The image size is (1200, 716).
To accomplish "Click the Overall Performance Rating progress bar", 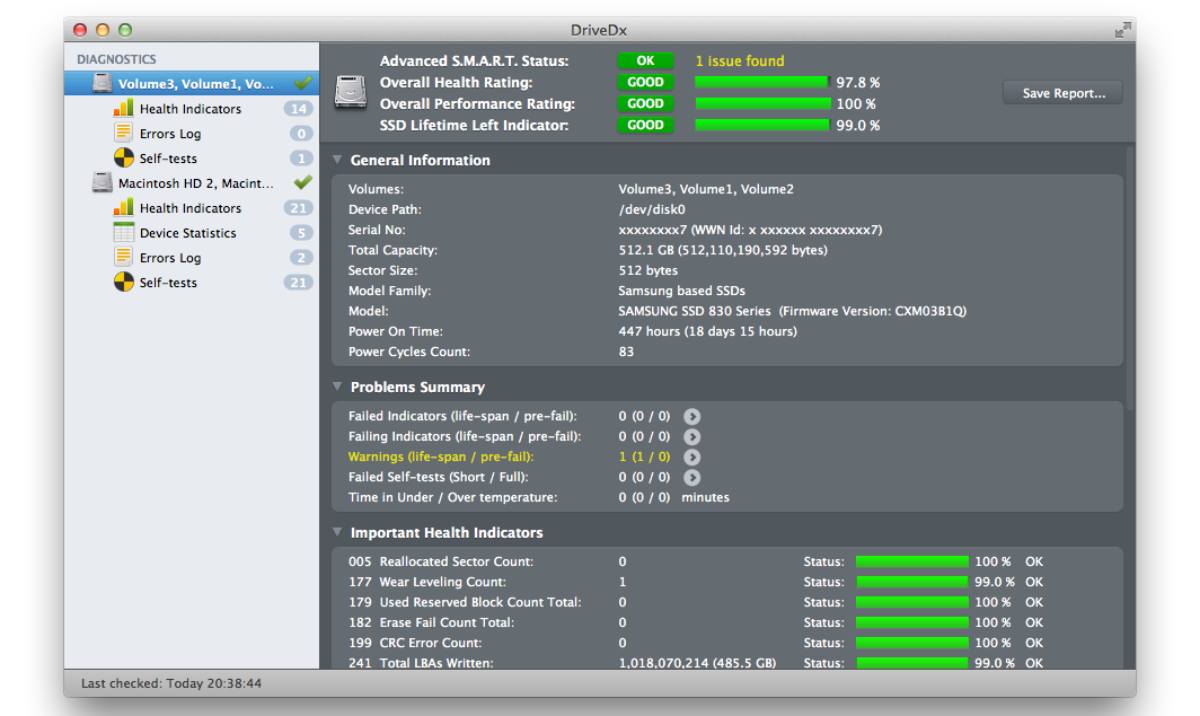I will [x=762, y=104].
